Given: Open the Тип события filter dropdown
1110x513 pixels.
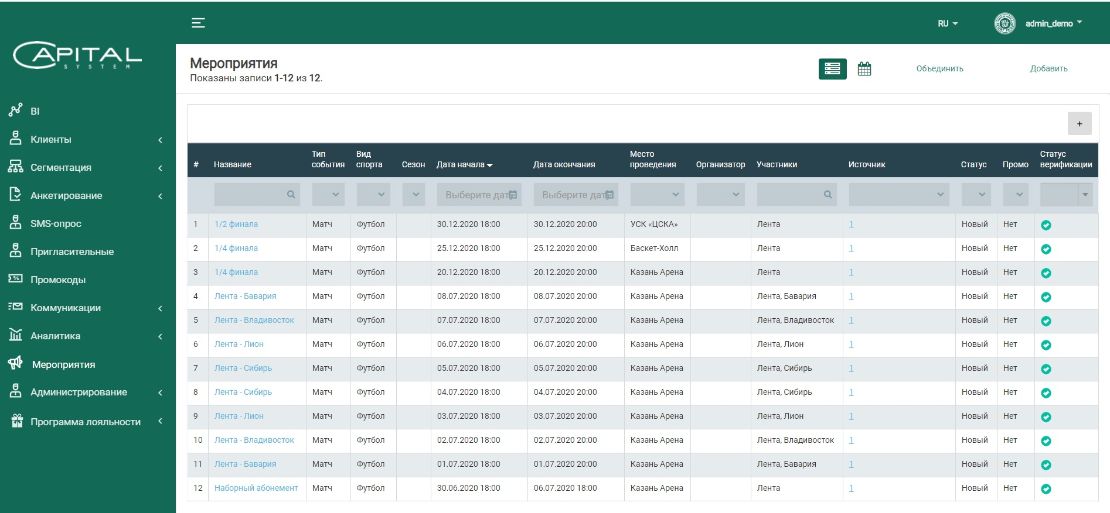Looking at the screenshot, I should (327, 195).
